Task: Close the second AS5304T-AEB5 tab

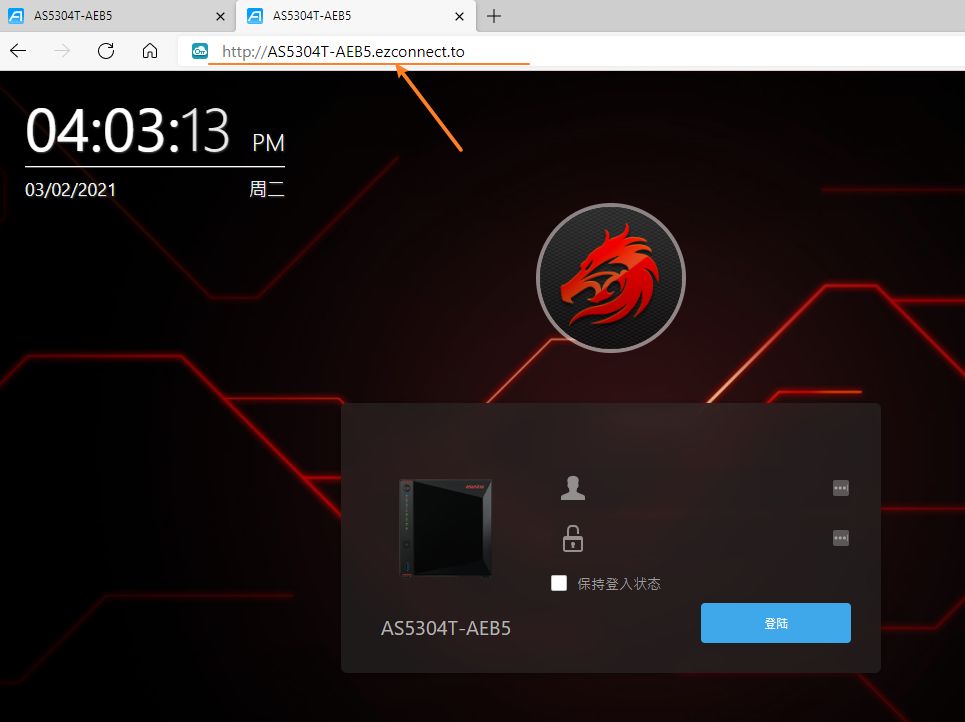Action: pos(459,17)
